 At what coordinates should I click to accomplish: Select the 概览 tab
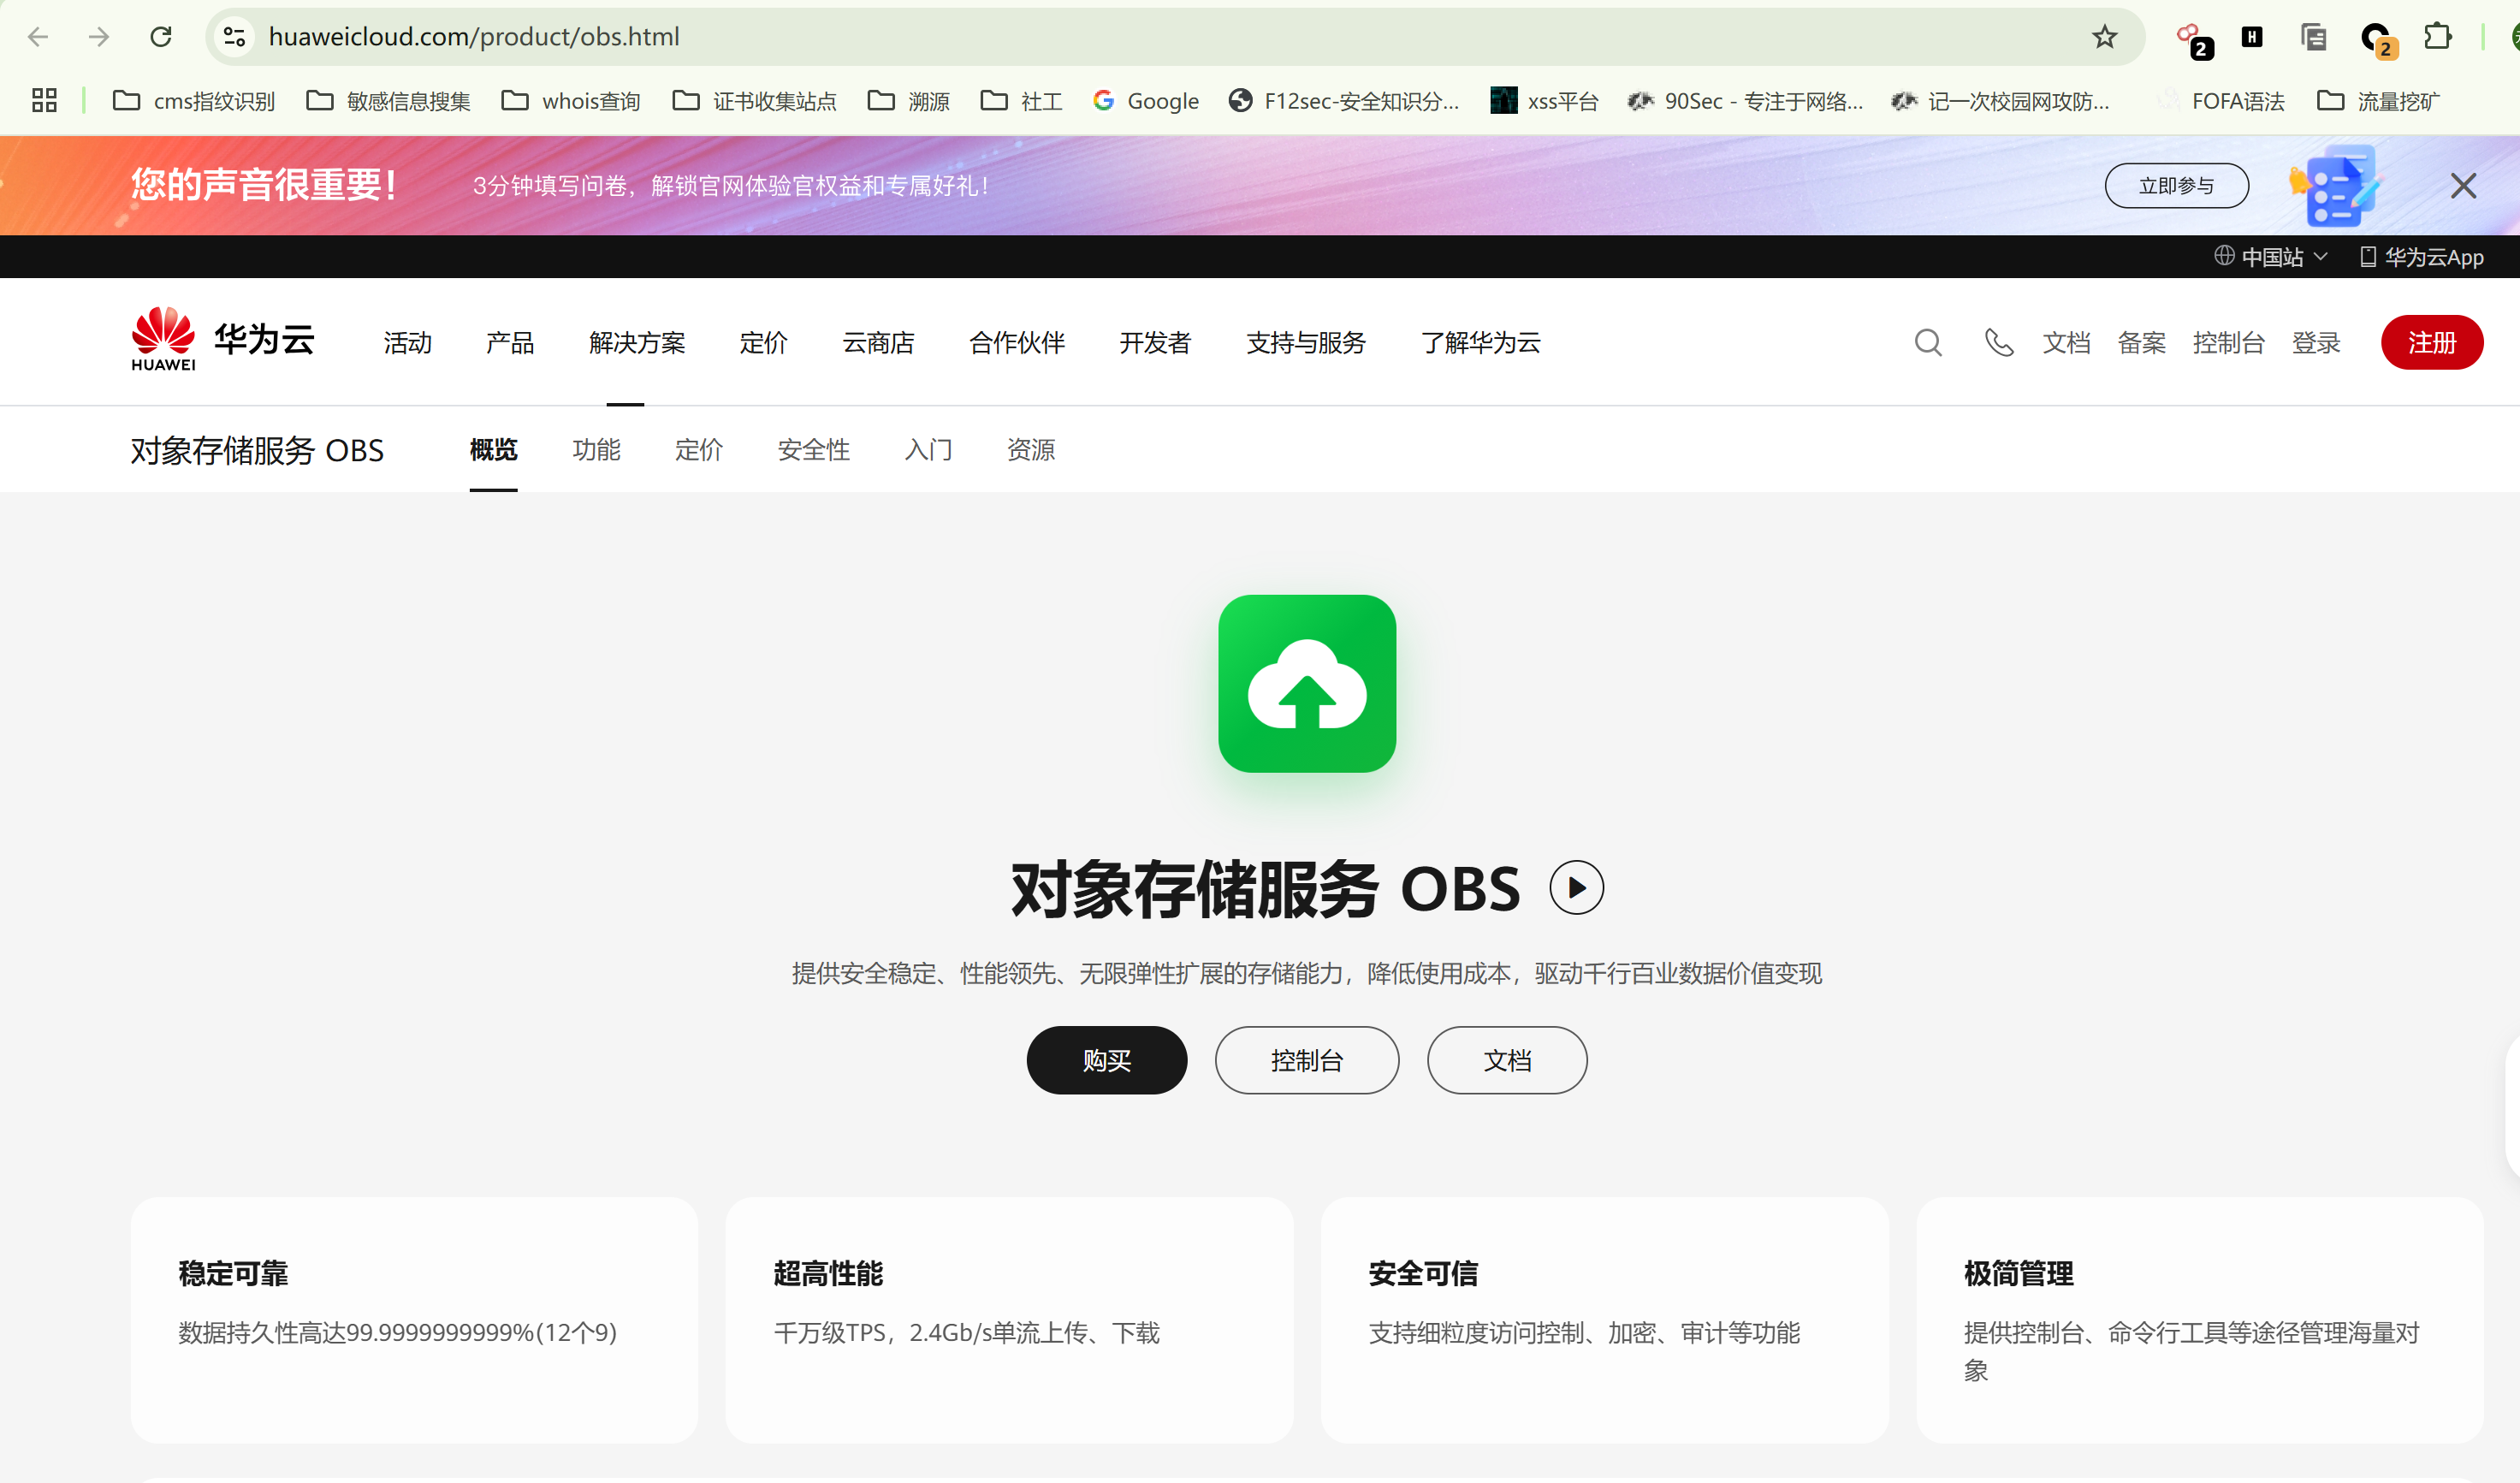coord(494,450)
